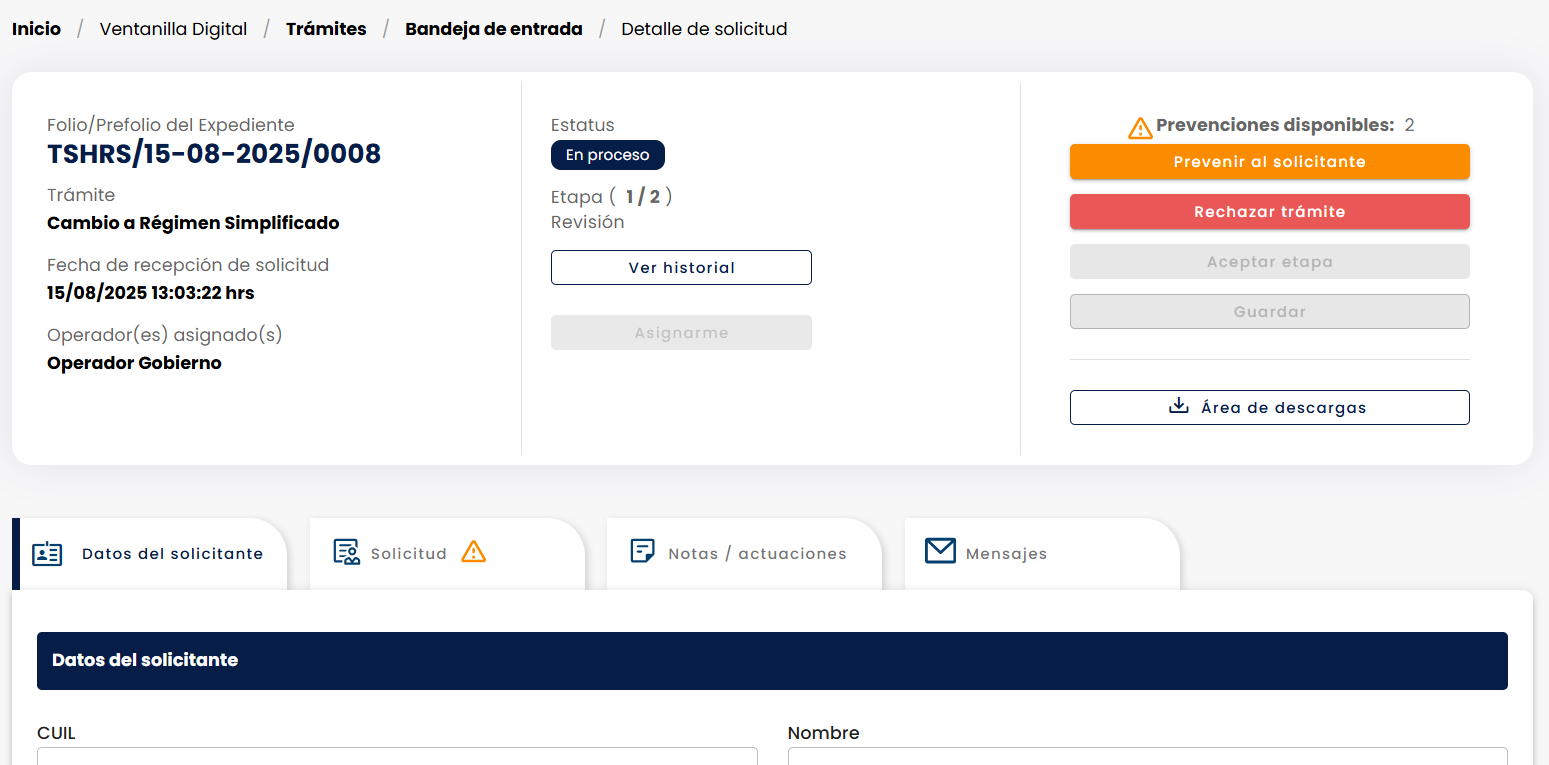Click the Prevenir al solicitante button
1549x765 pixels.
click(x=1270, y=162)
